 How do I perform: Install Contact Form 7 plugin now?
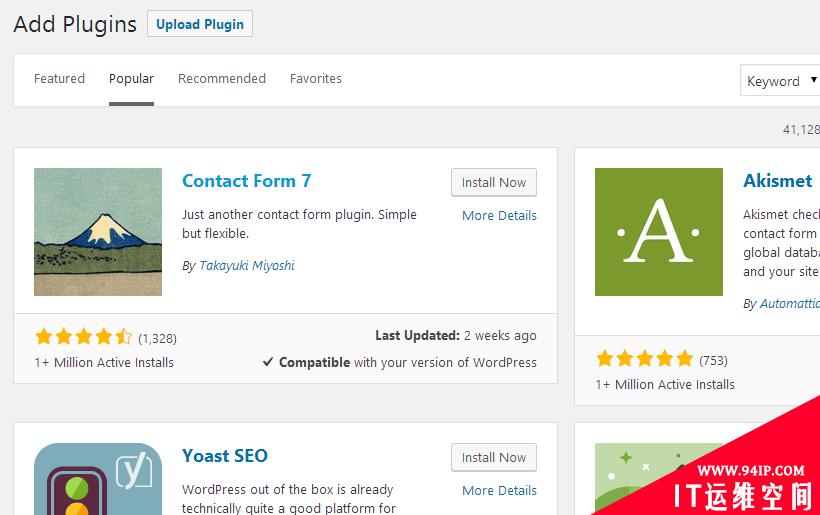pos(494,182)
